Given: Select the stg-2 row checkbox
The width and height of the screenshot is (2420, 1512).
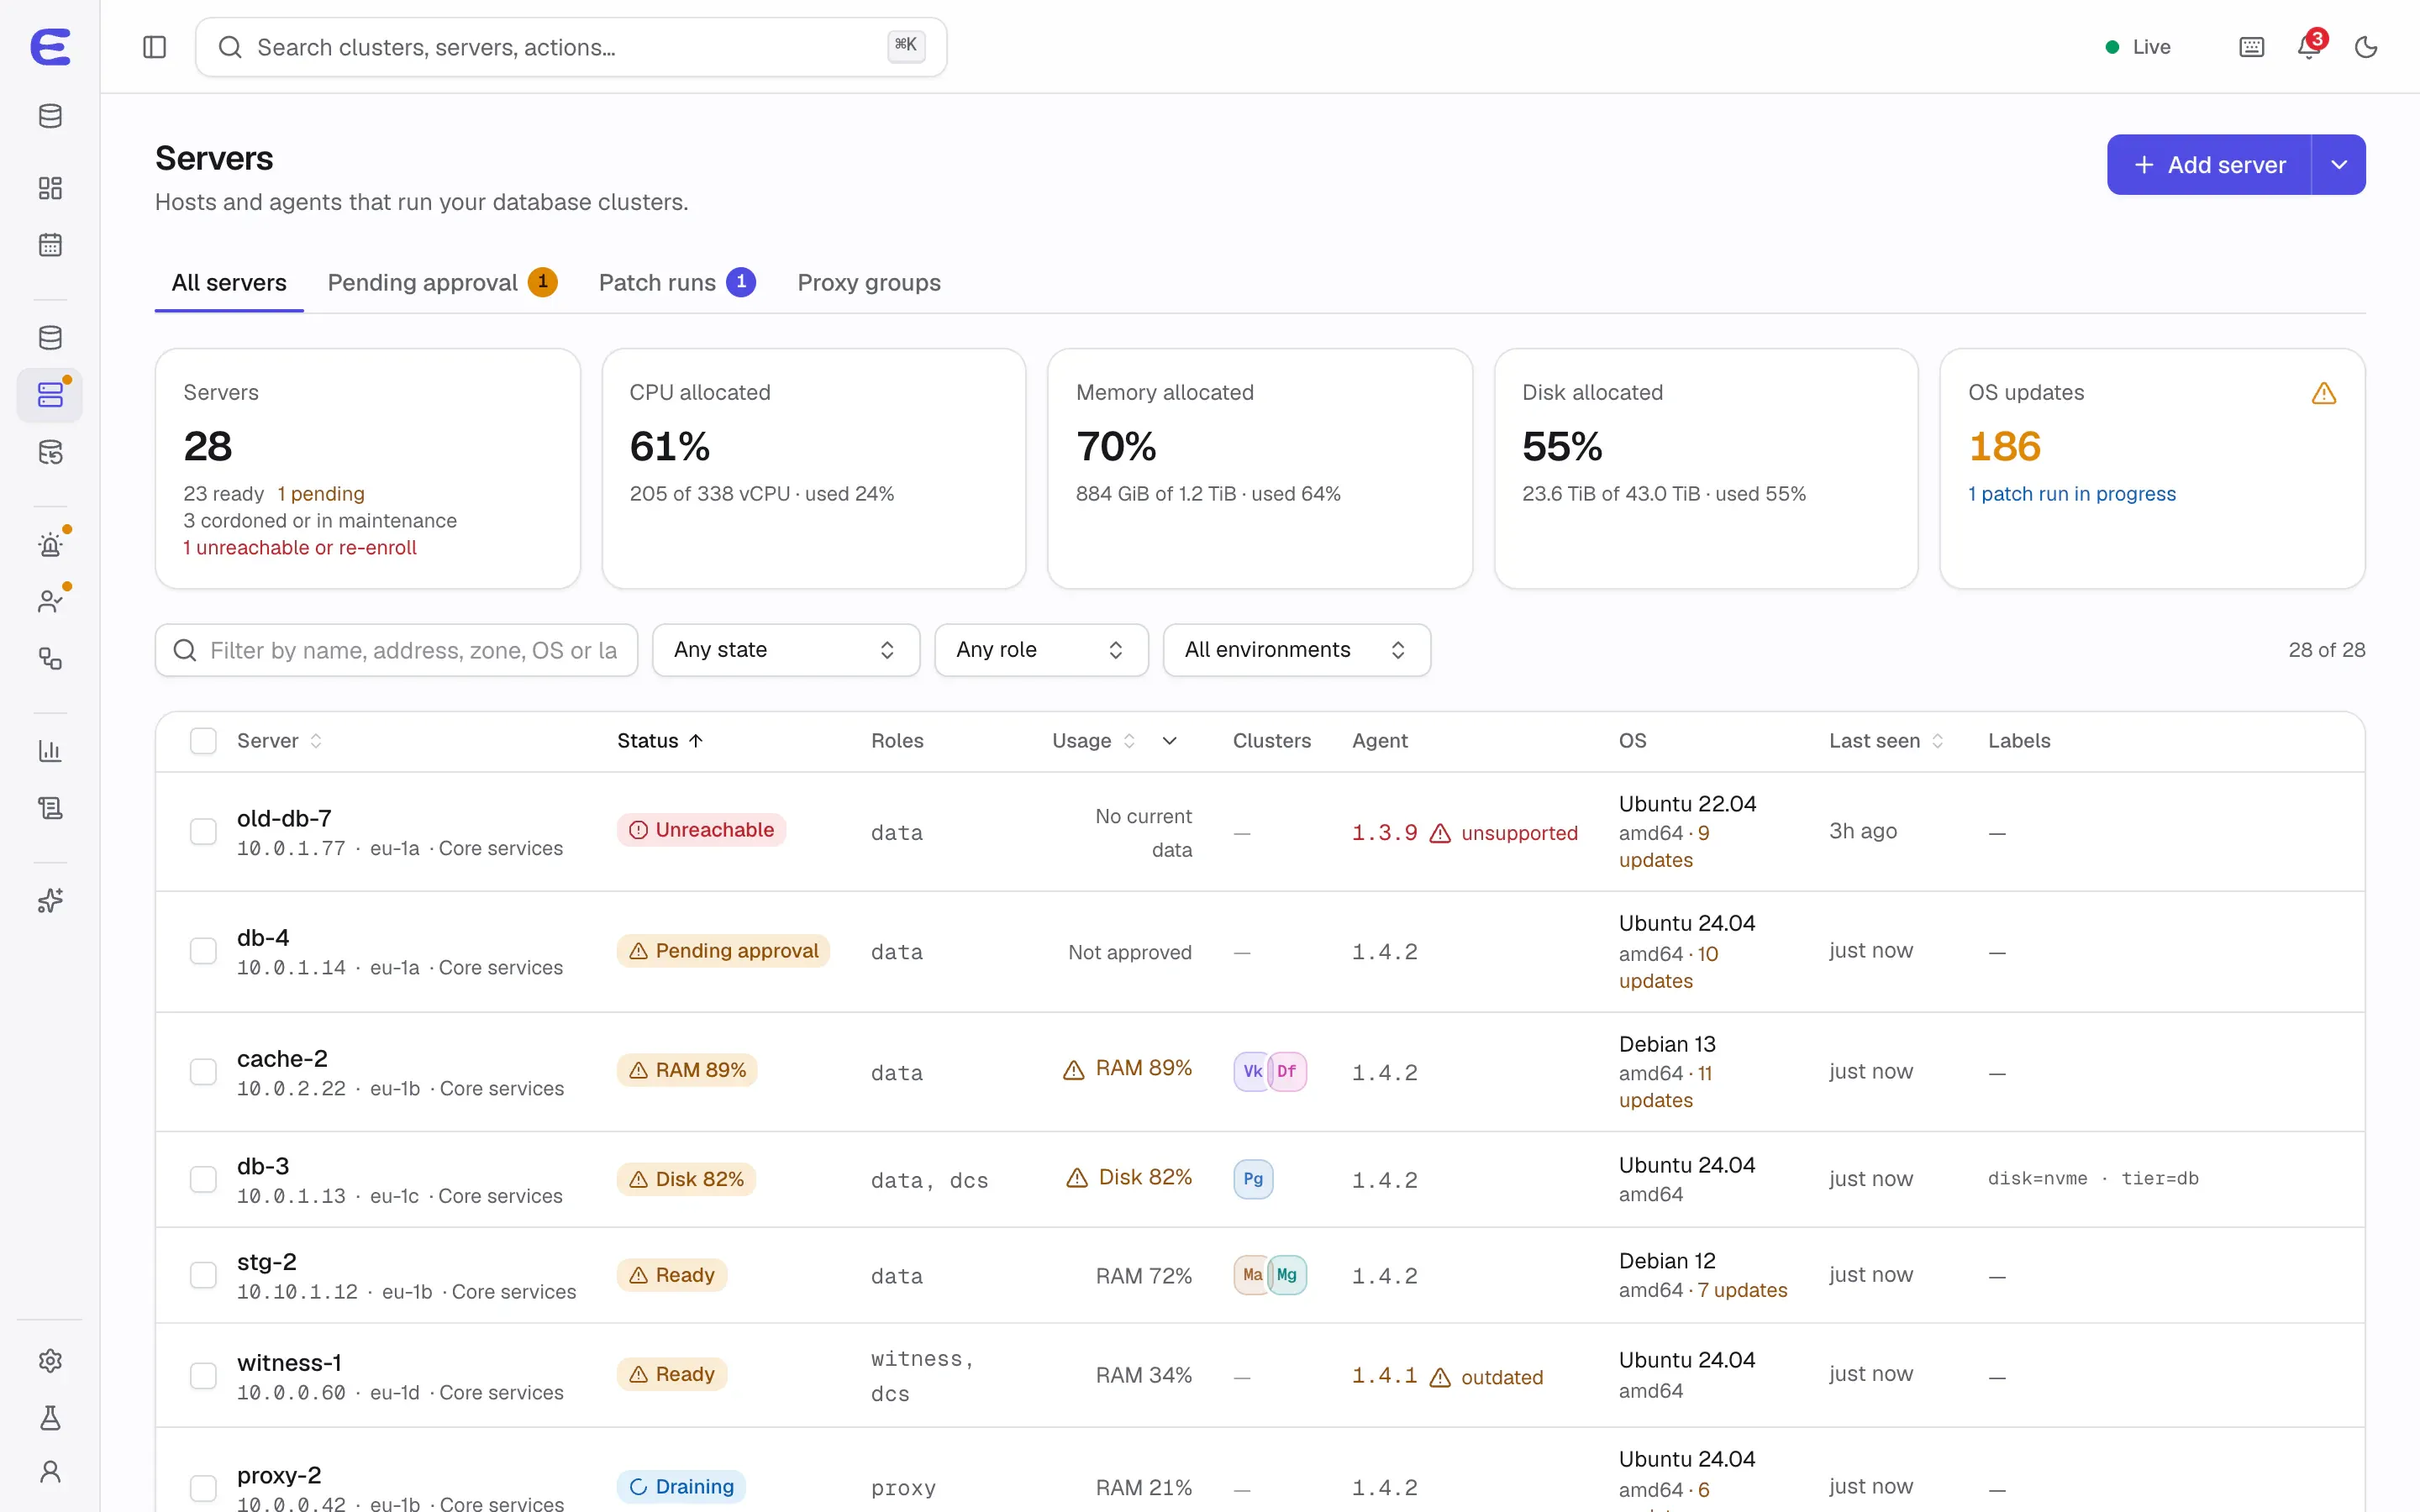Looking at the screenshot, I should (x=203, y=1276).
